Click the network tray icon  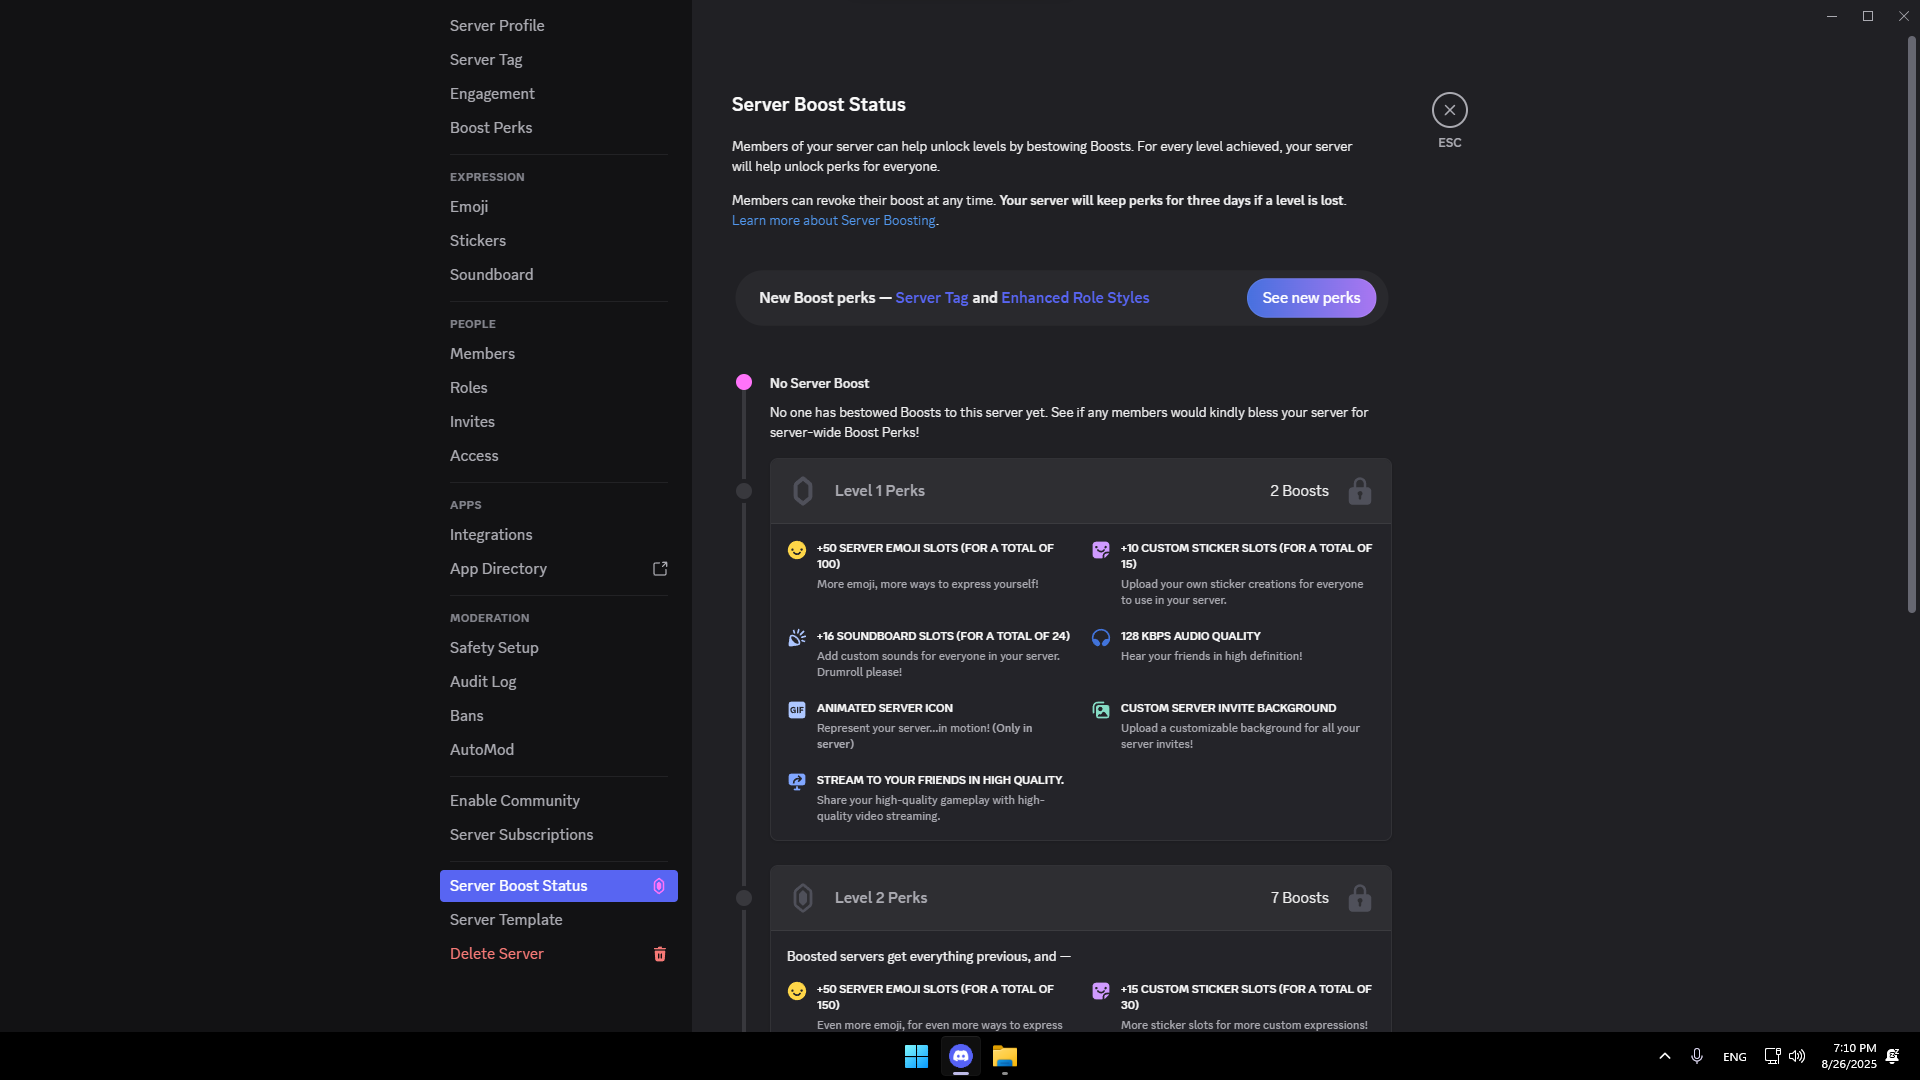[x=1772, y=1056]
